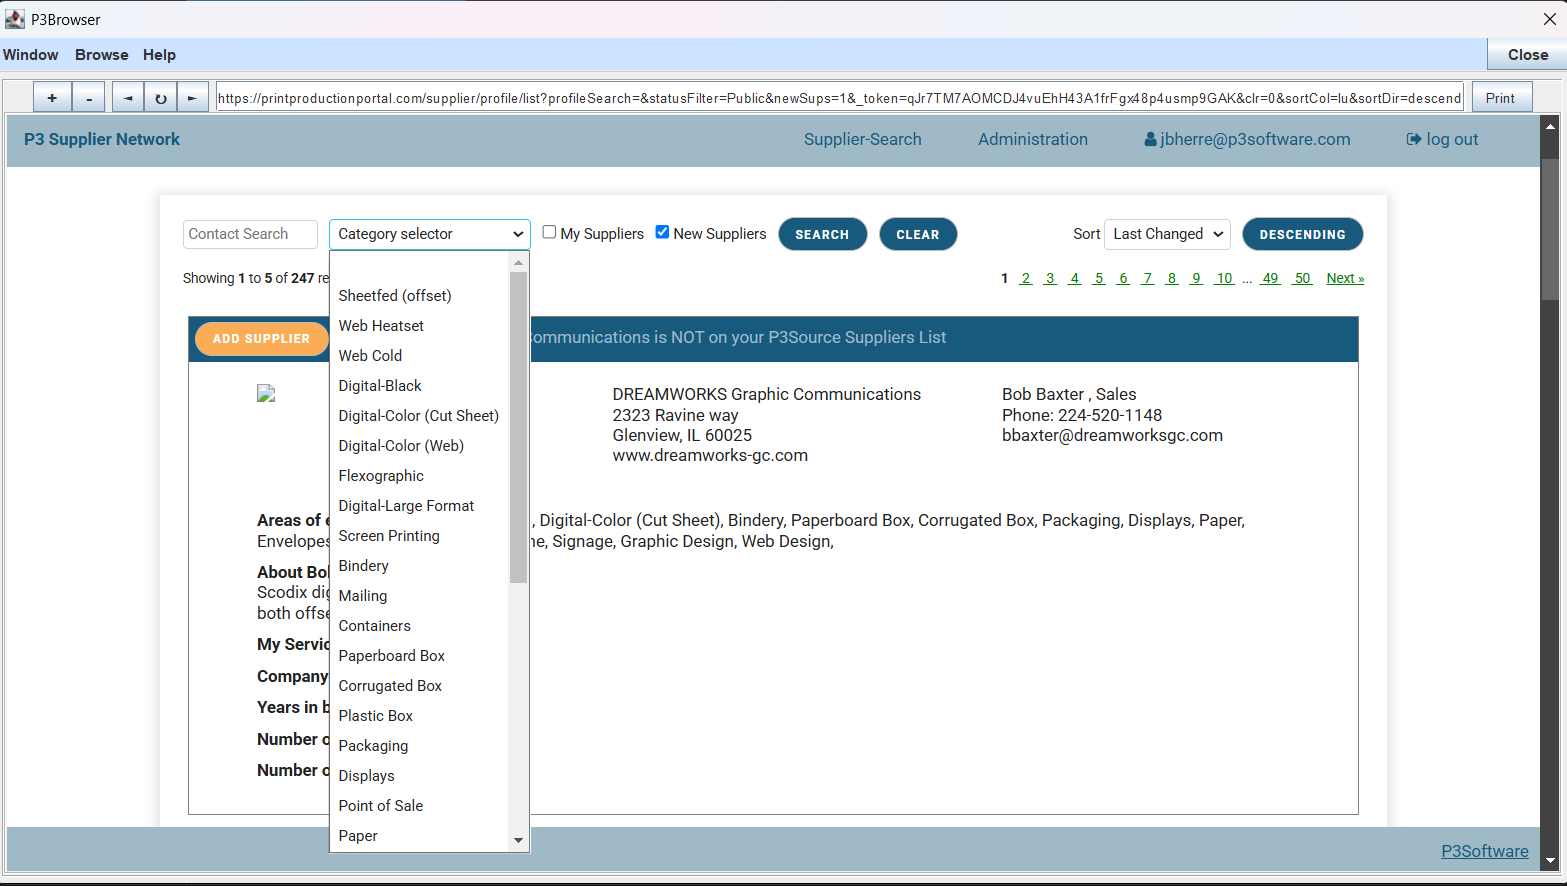1567x886 pixels.
Task: Enable the My Suppliers checkbox
Action: (x=549, y=232)
